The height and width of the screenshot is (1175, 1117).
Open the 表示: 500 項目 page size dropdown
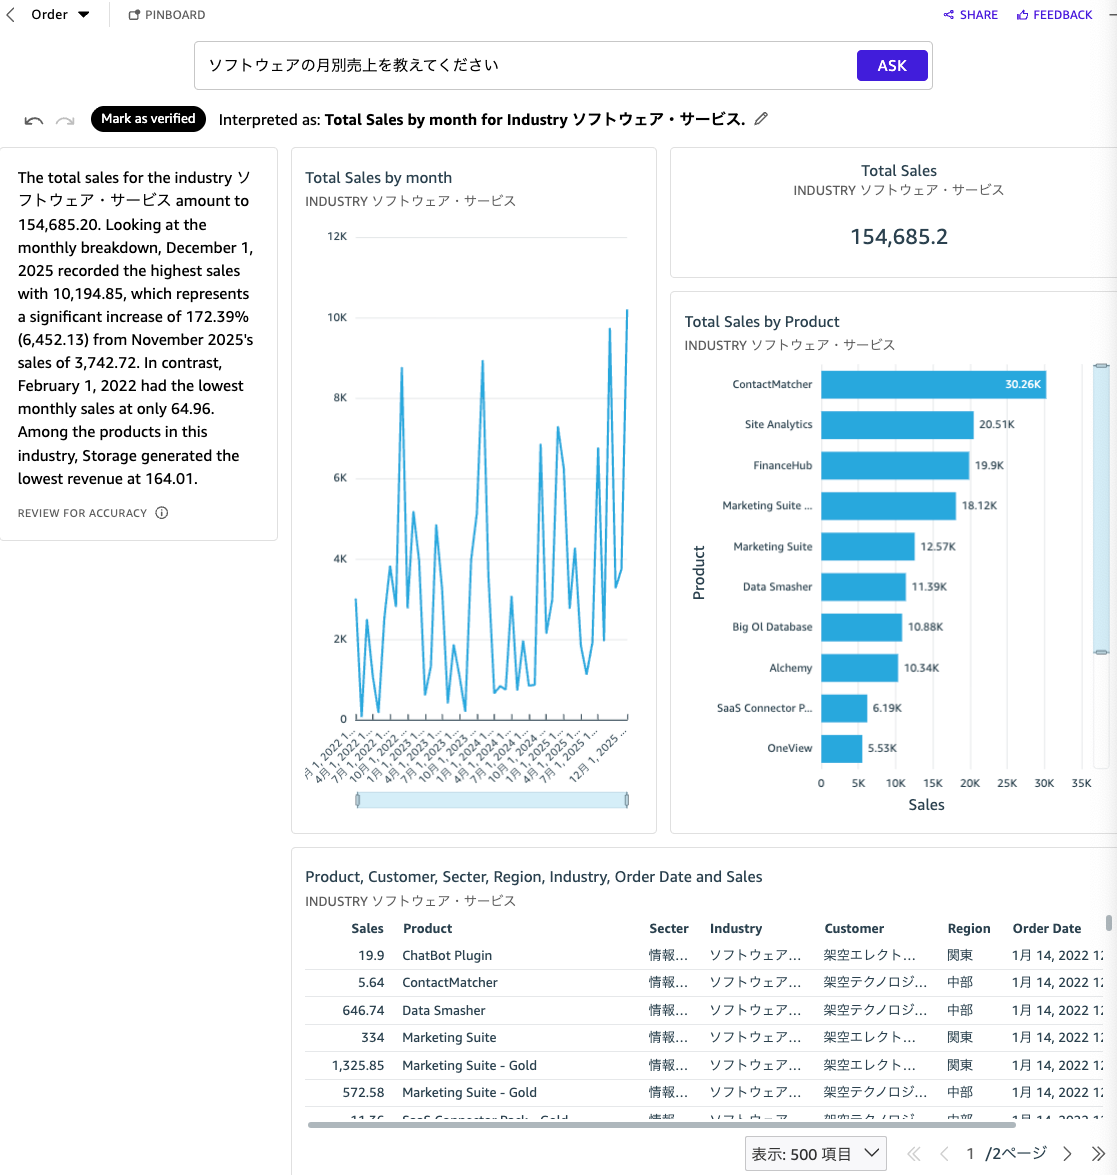(x=815, y=1153)
